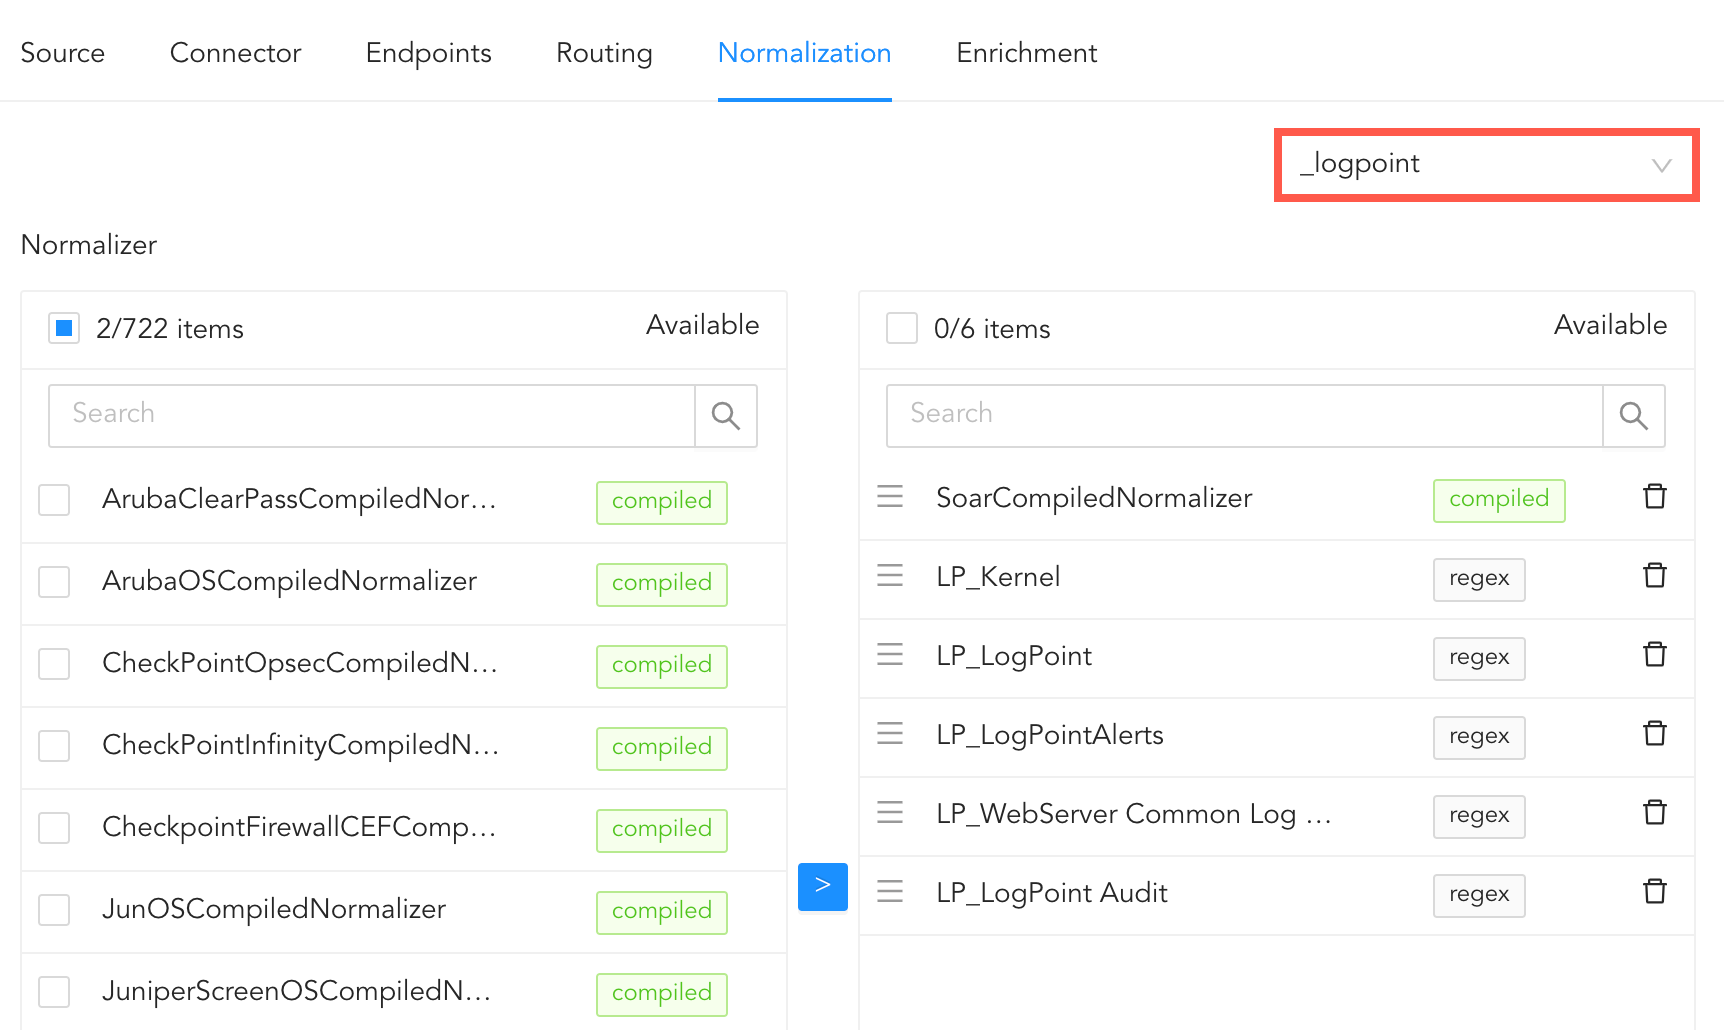Click the drag handle beside LP_WebServer Common Log
This screenshot has height=1030, width=1724.
click(x=890, y=813)
